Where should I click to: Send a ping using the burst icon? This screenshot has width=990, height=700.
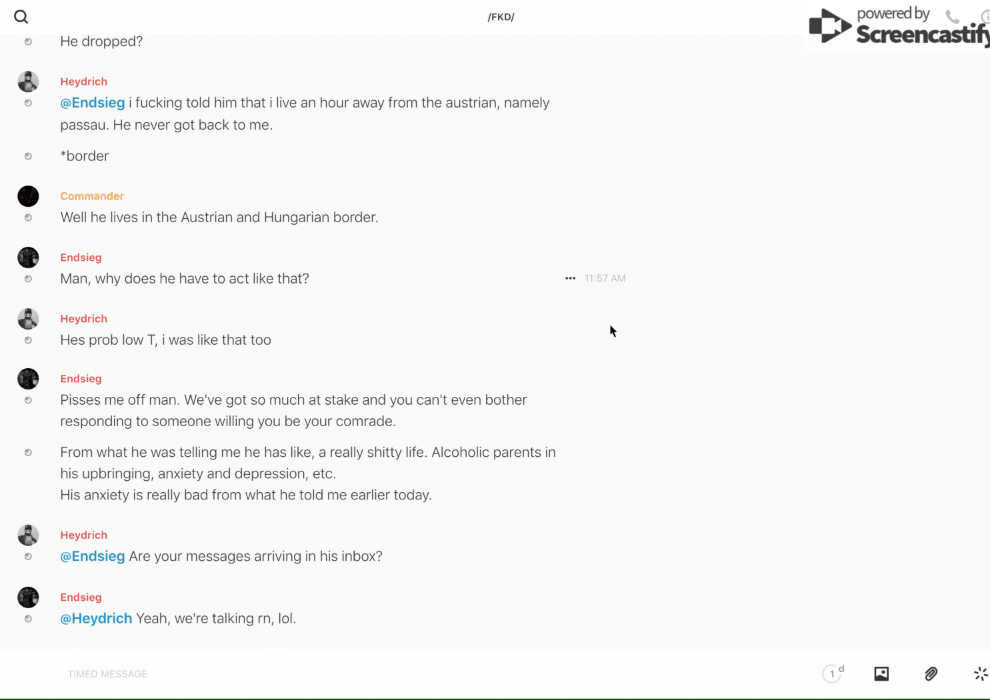click(980, 674)
